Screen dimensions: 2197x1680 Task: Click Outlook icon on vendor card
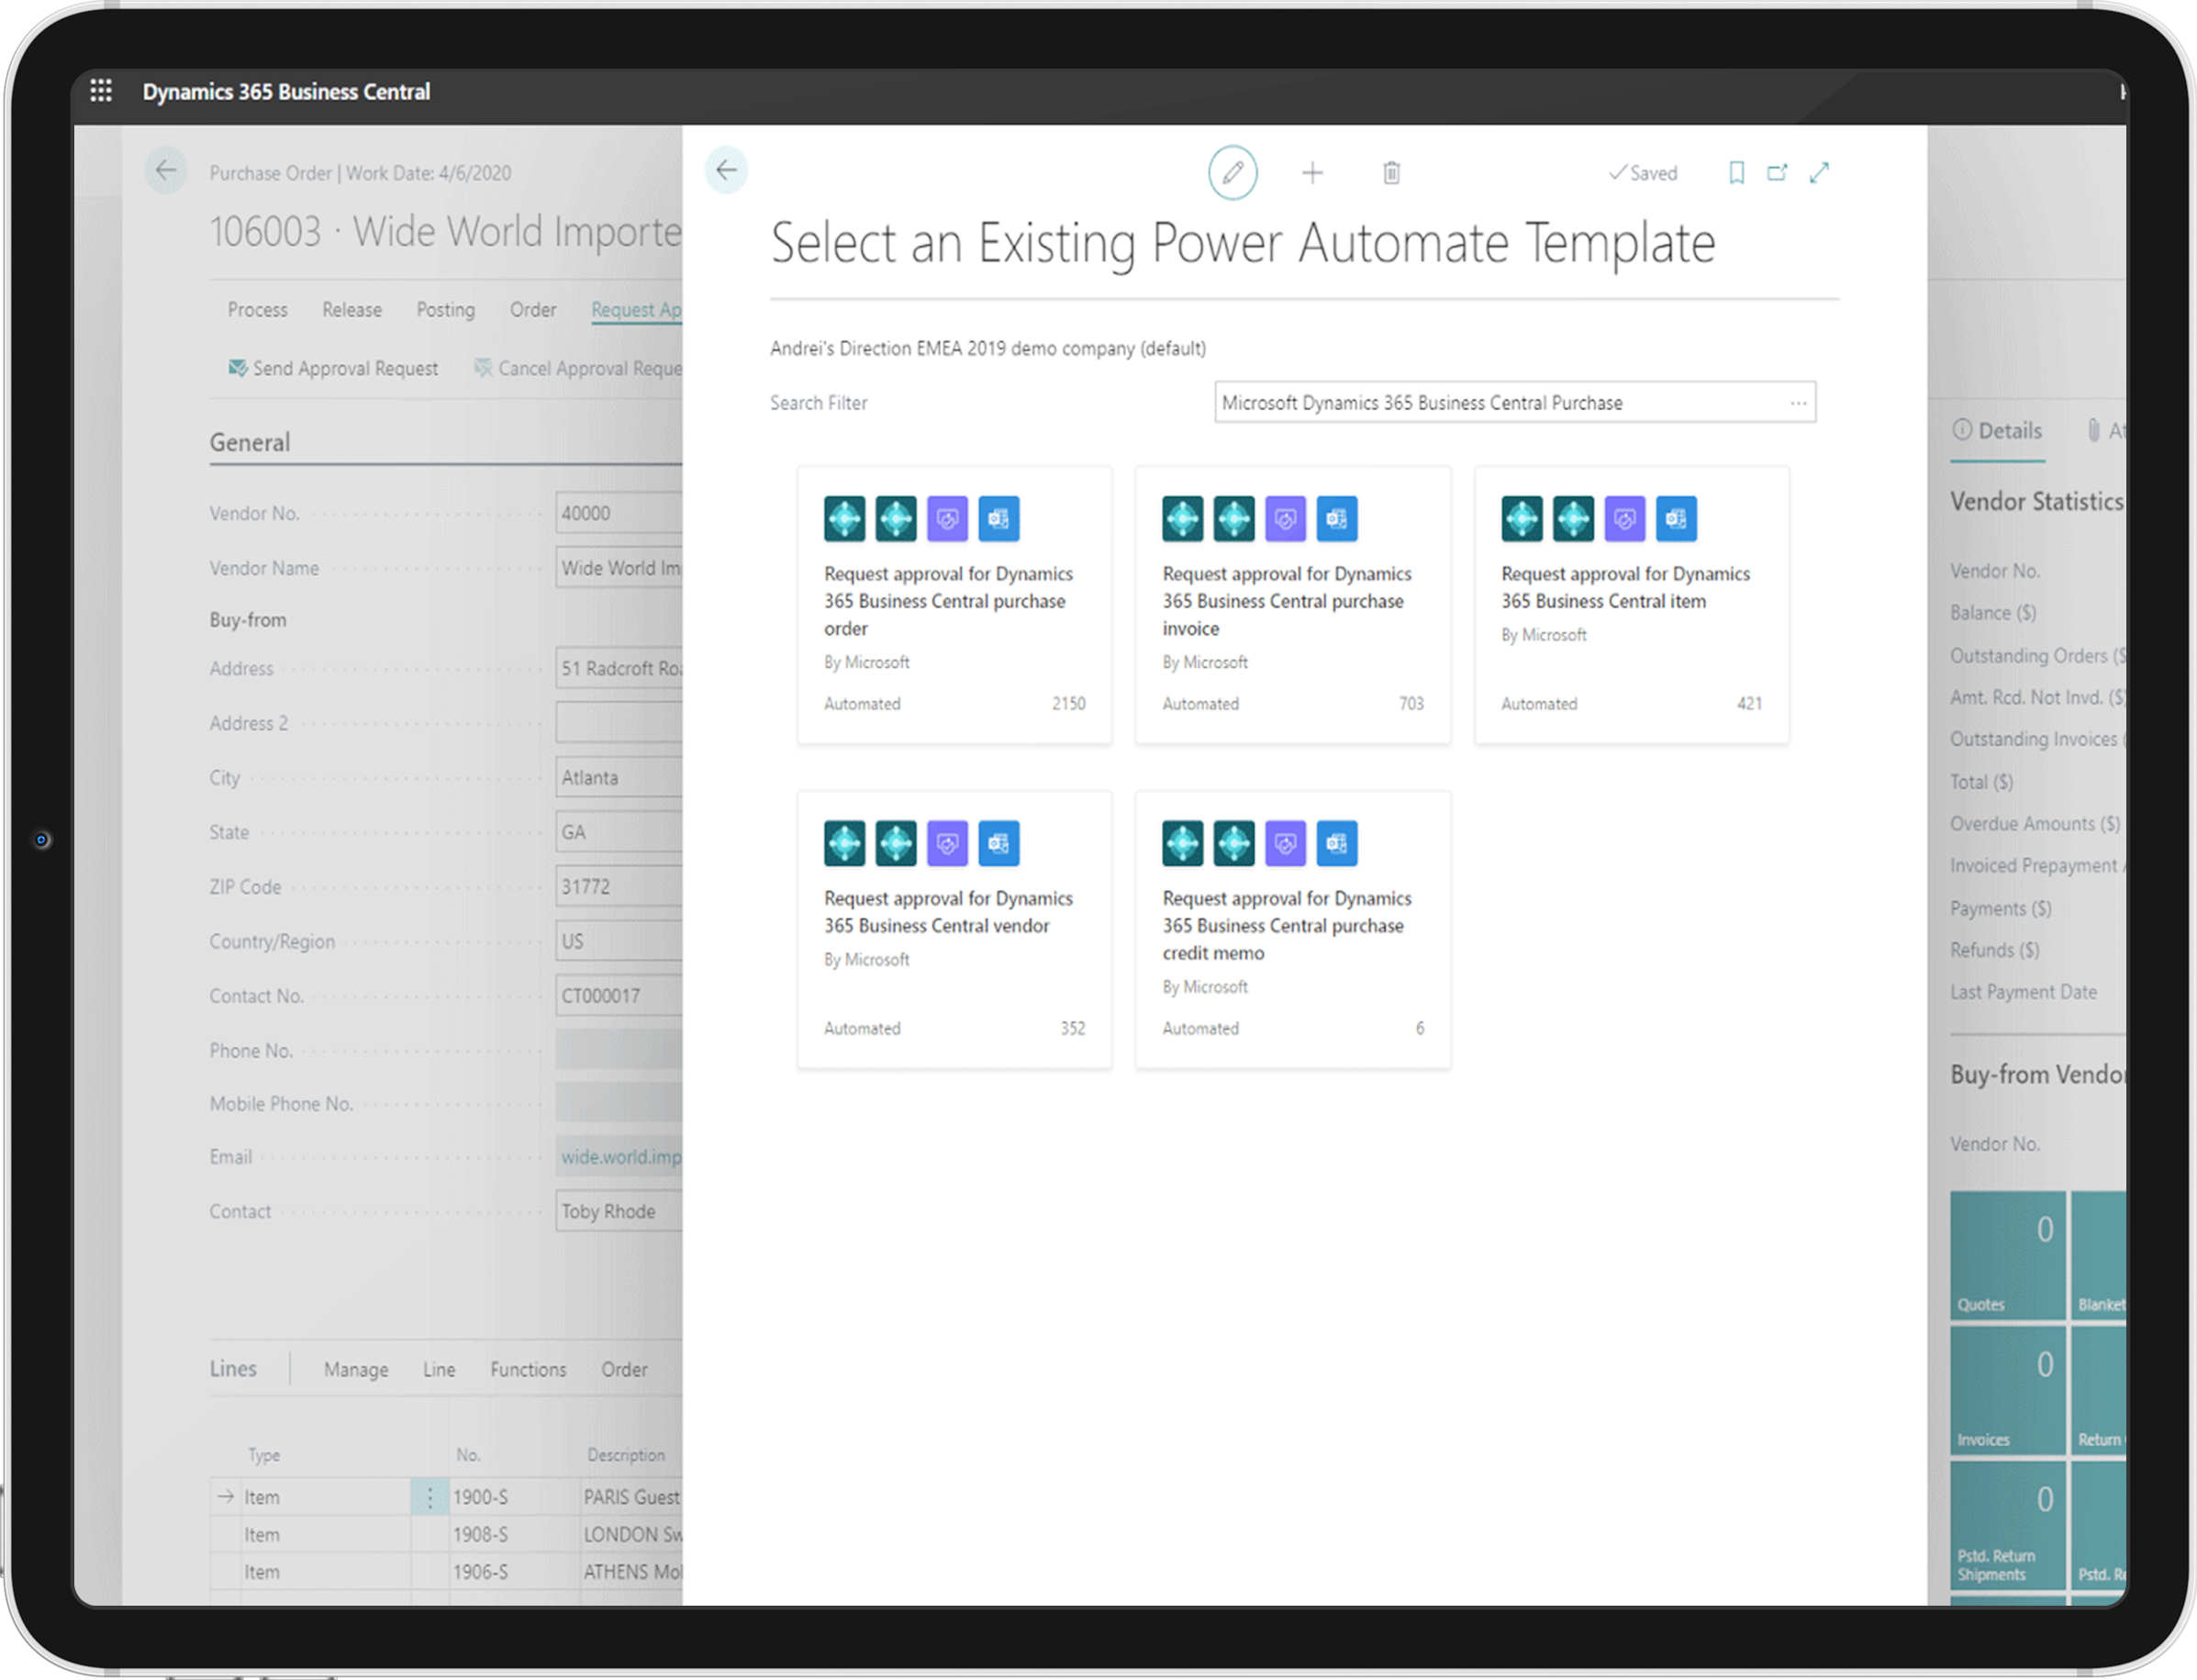[x=999, y=844]
